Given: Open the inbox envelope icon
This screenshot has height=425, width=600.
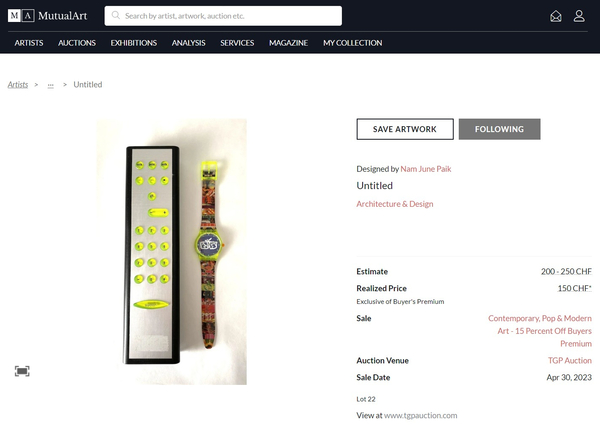Looking at the screenshot, I should (556, 16).
